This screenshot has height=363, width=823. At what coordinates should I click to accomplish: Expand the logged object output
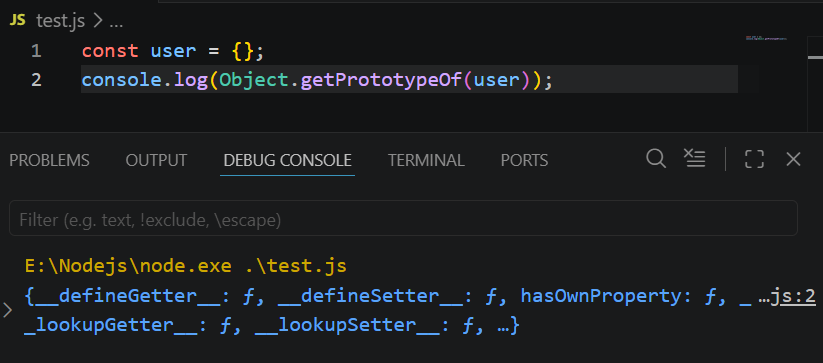[x=7, y=311]
